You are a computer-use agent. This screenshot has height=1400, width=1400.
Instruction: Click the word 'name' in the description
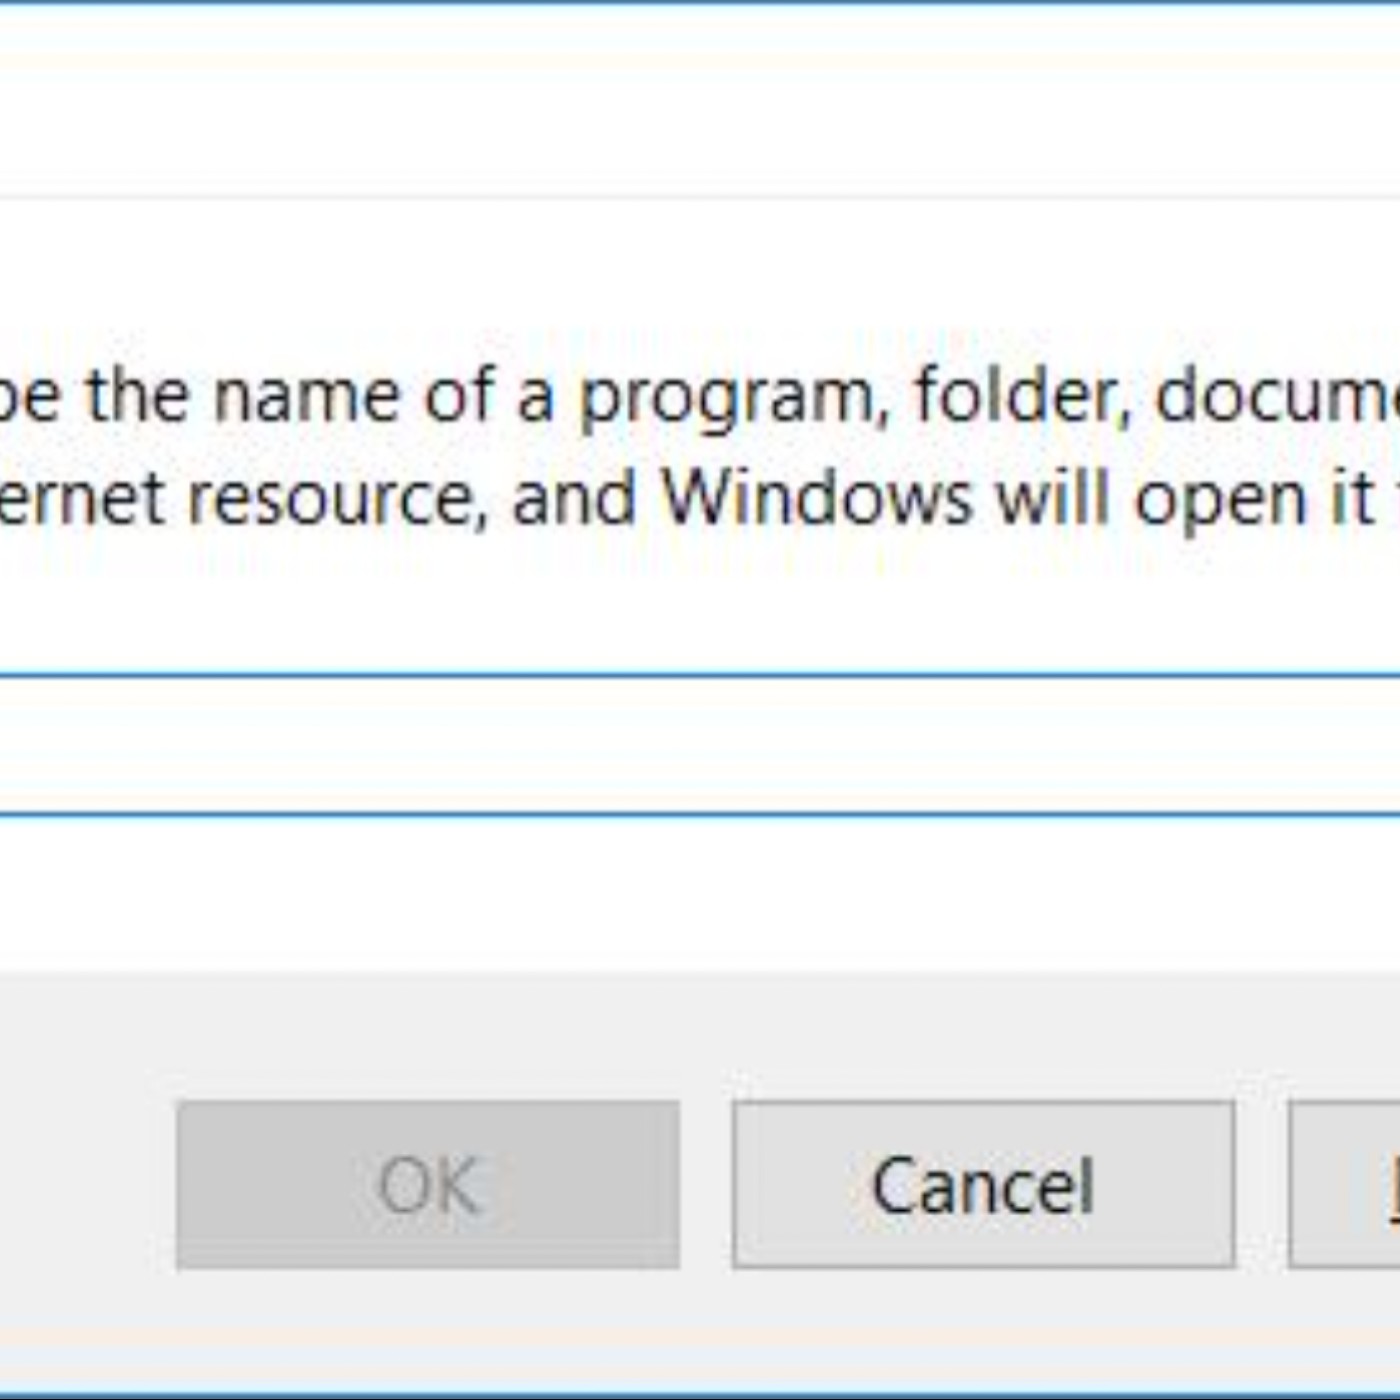coord(307,395)
